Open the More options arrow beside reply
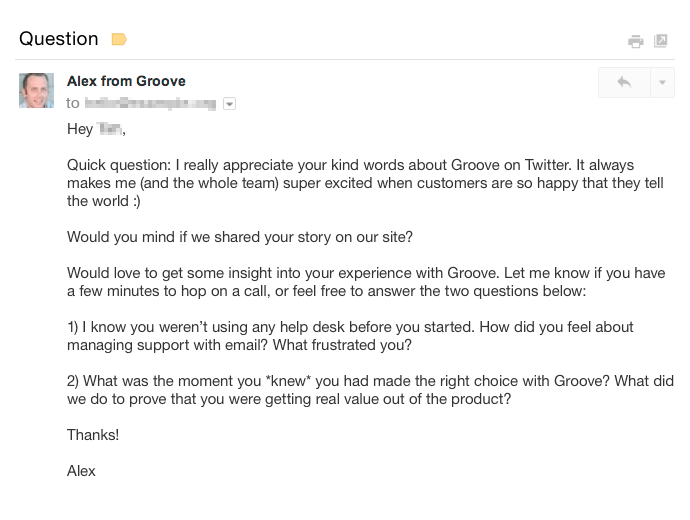Viewport: 690px width, 520px height. (662, 82)
